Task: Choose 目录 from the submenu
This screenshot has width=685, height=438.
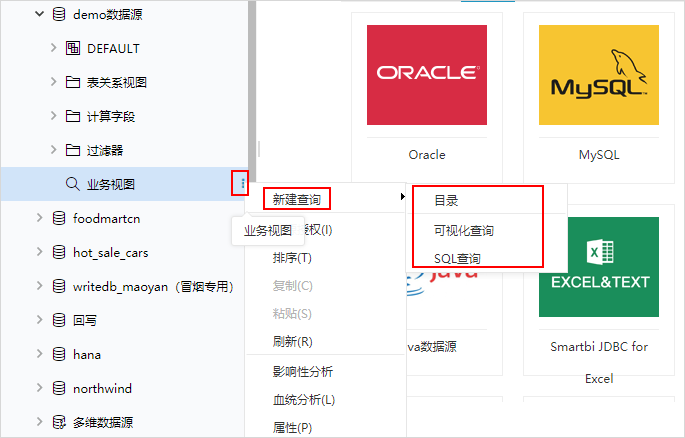Action: pyautogui.click(x=446, y=200)
